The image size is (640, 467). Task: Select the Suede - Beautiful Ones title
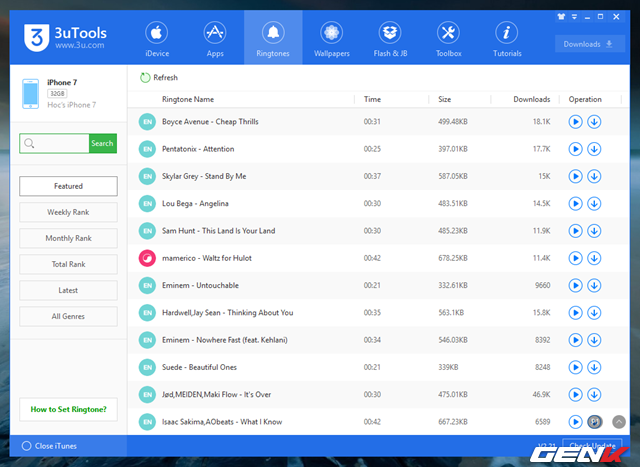(199, 367)
